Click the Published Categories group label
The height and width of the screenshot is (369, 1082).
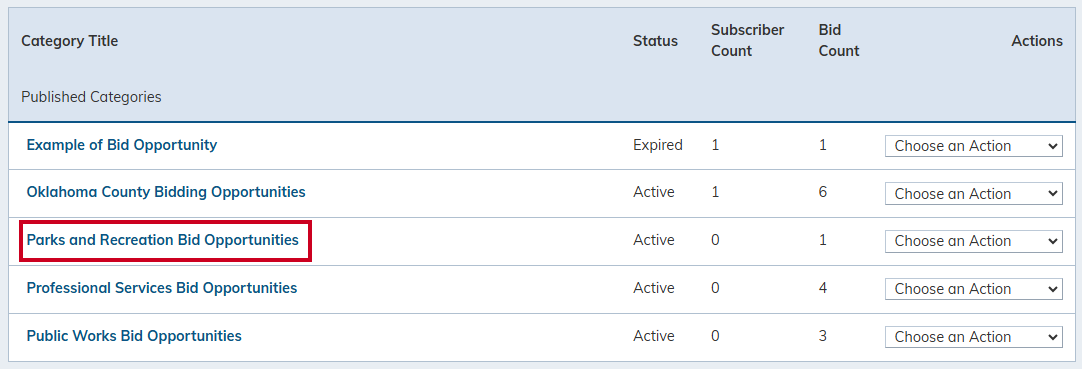[x=91, y=97]
